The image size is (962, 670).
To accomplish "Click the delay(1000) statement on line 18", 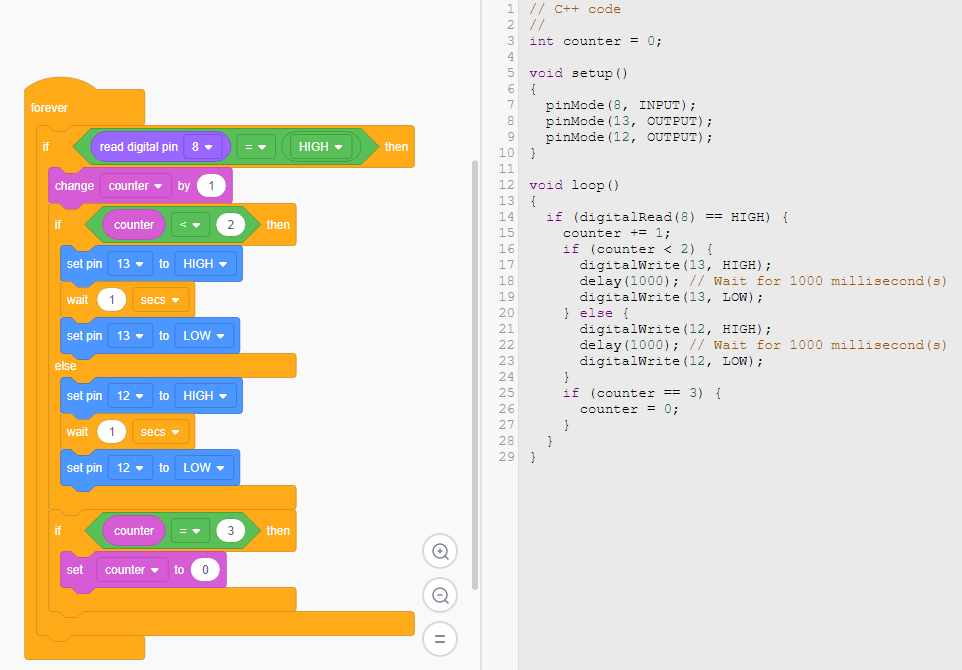I will point(629,281).
